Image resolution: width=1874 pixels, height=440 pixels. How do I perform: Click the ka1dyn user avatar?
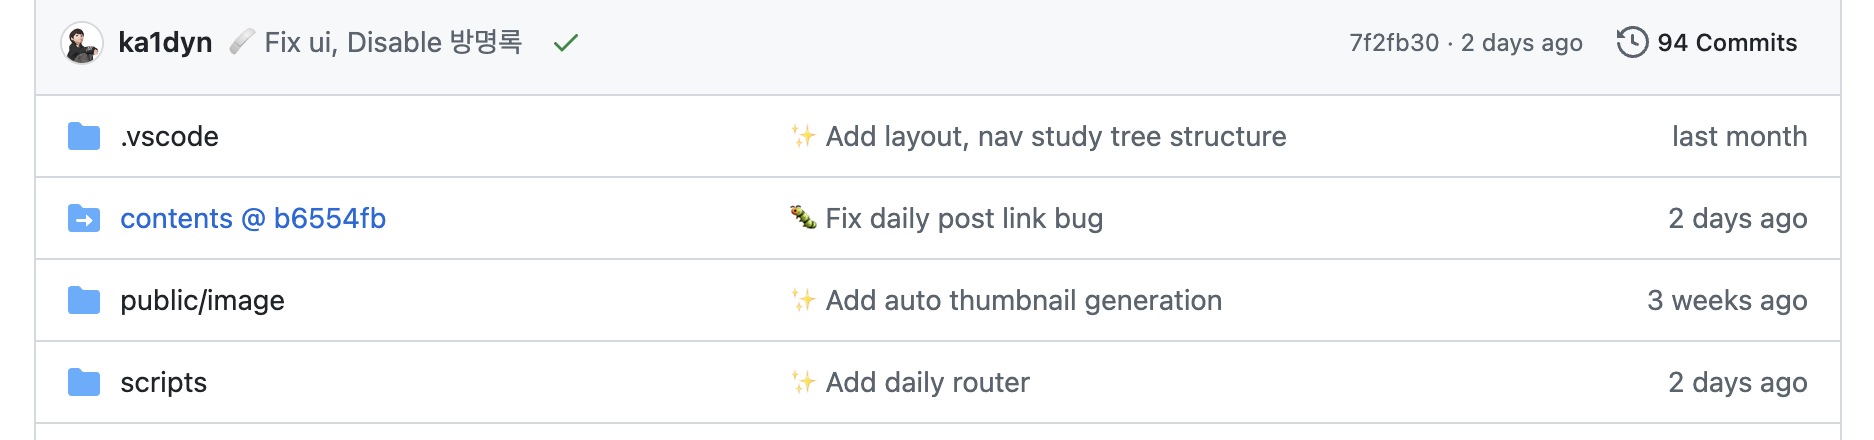point(82,43)
